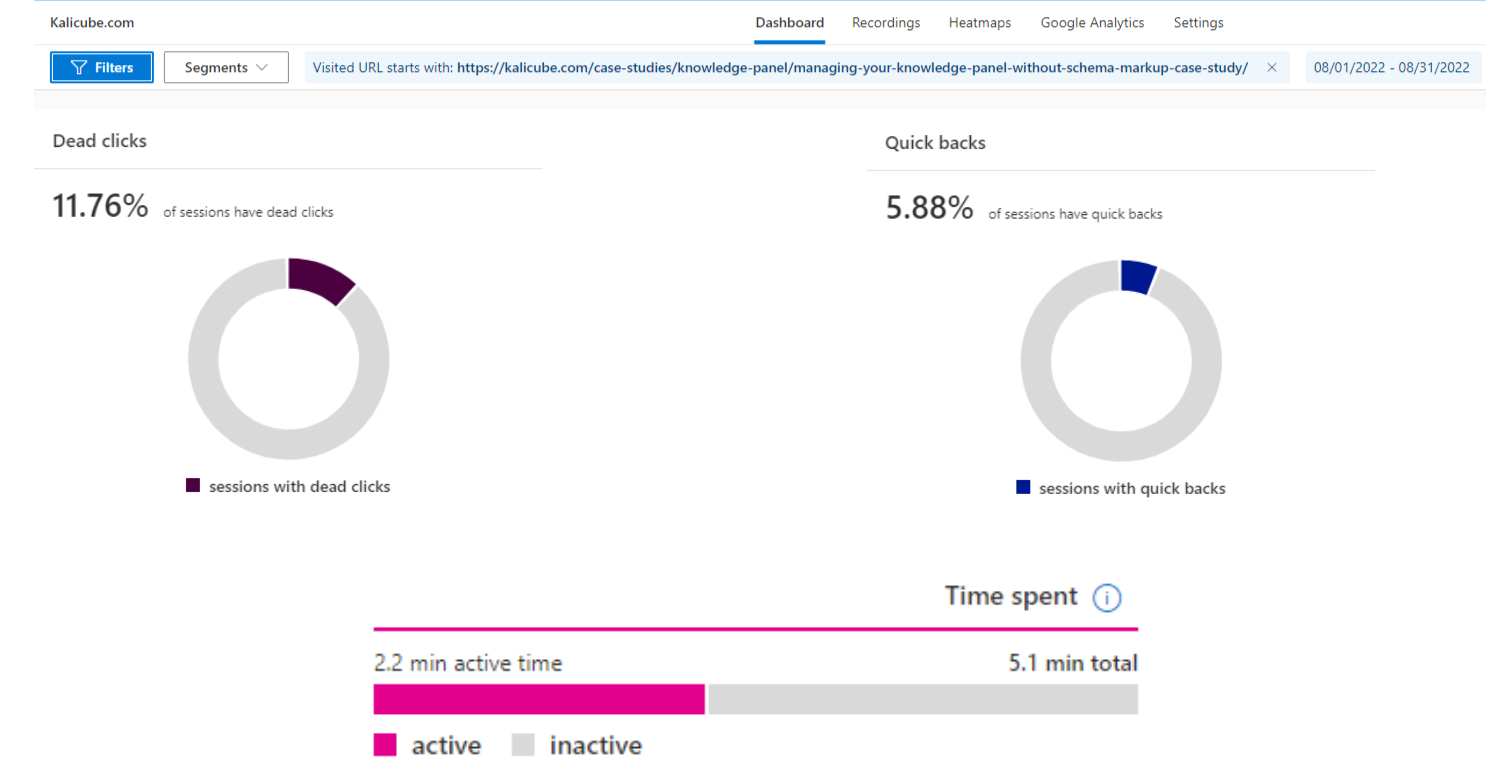Image resolution: width=1488 pixels, height=782 pixels.
Task: Open the Heatmaps tab
Action: pyautogui.click(x=979, y=23)
